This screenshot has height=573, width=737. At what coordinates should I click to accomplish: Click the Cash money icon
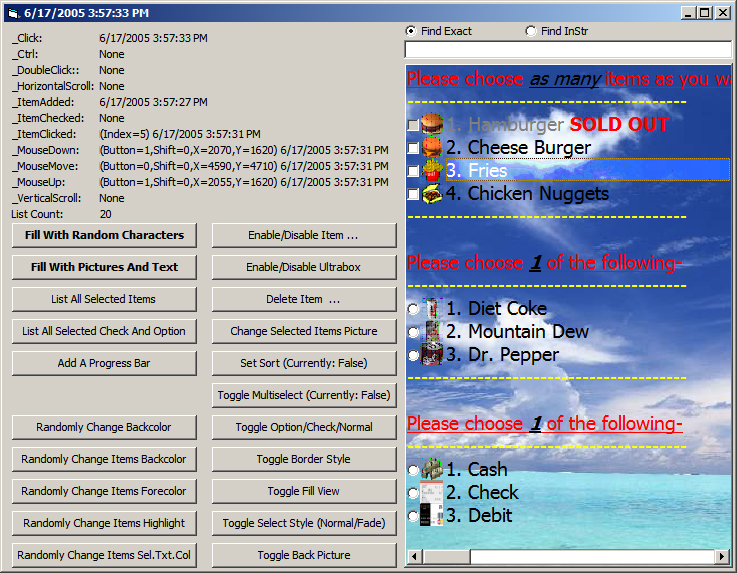pos(432,470)
